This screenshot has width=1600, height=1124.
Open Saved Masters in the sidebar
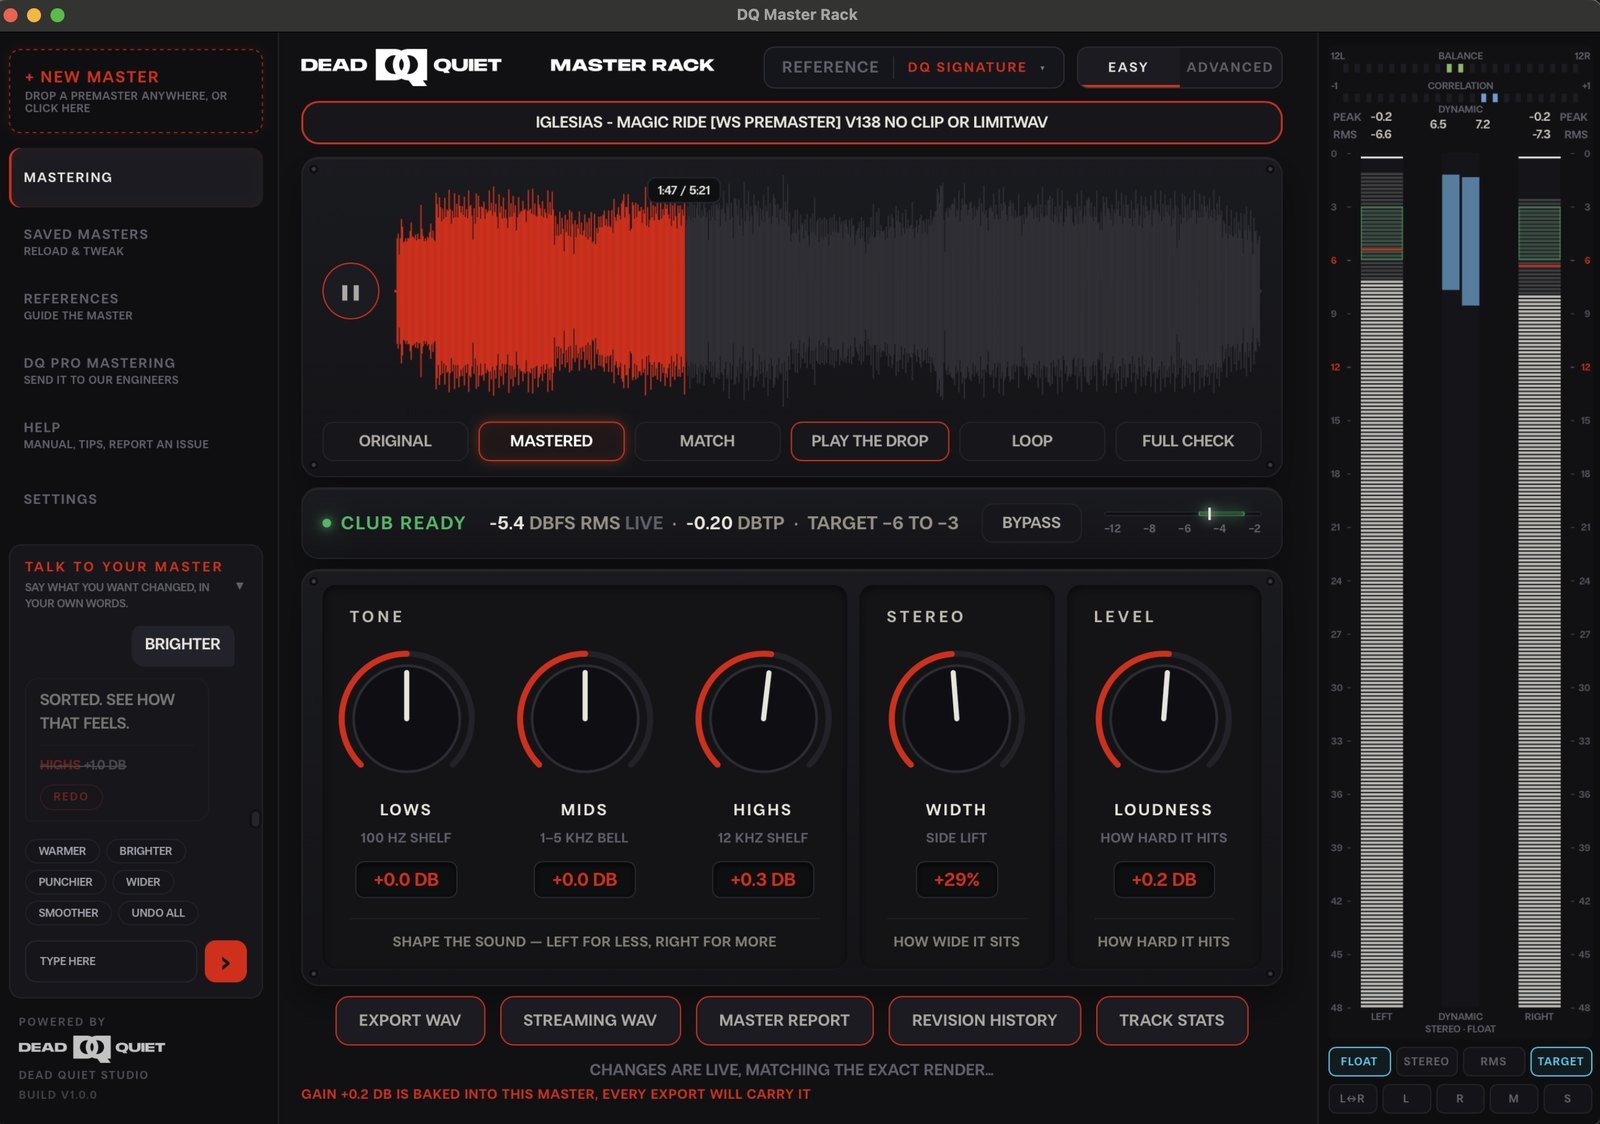click(136, 242)
